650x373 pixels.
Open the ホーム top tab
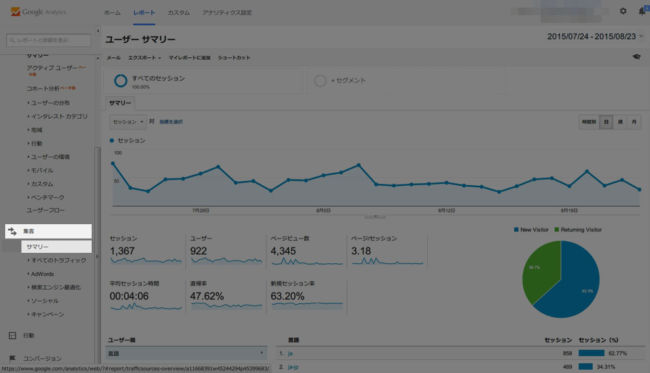112,12
